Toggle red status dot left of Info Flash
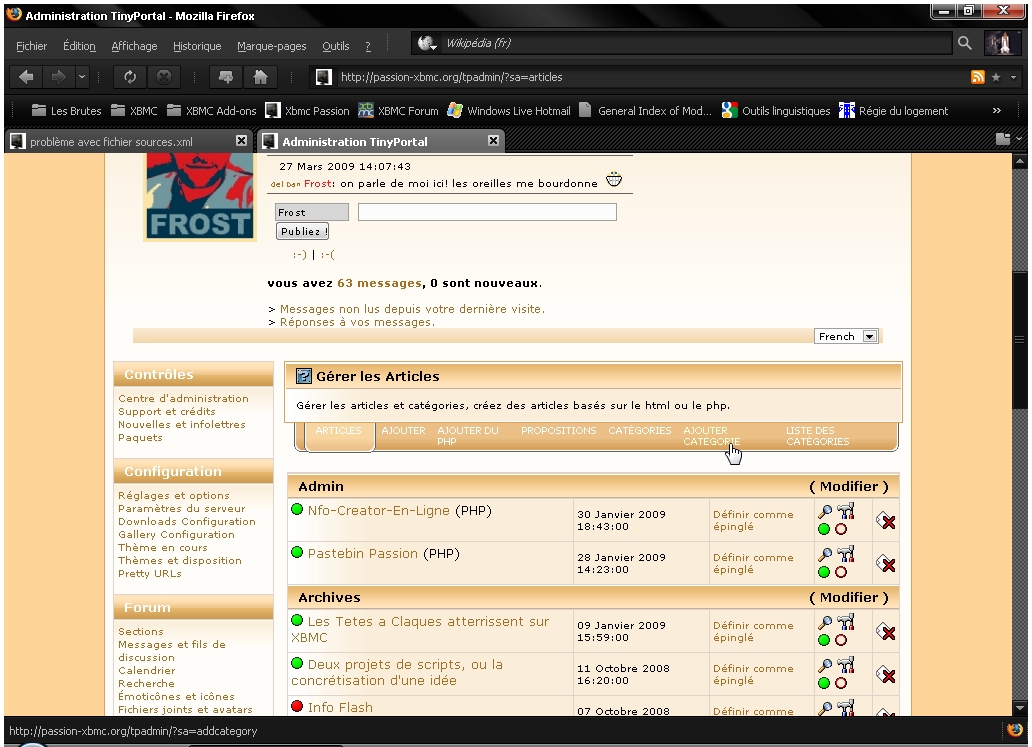This screenshot has height=747, width=1032. [297, 707]
